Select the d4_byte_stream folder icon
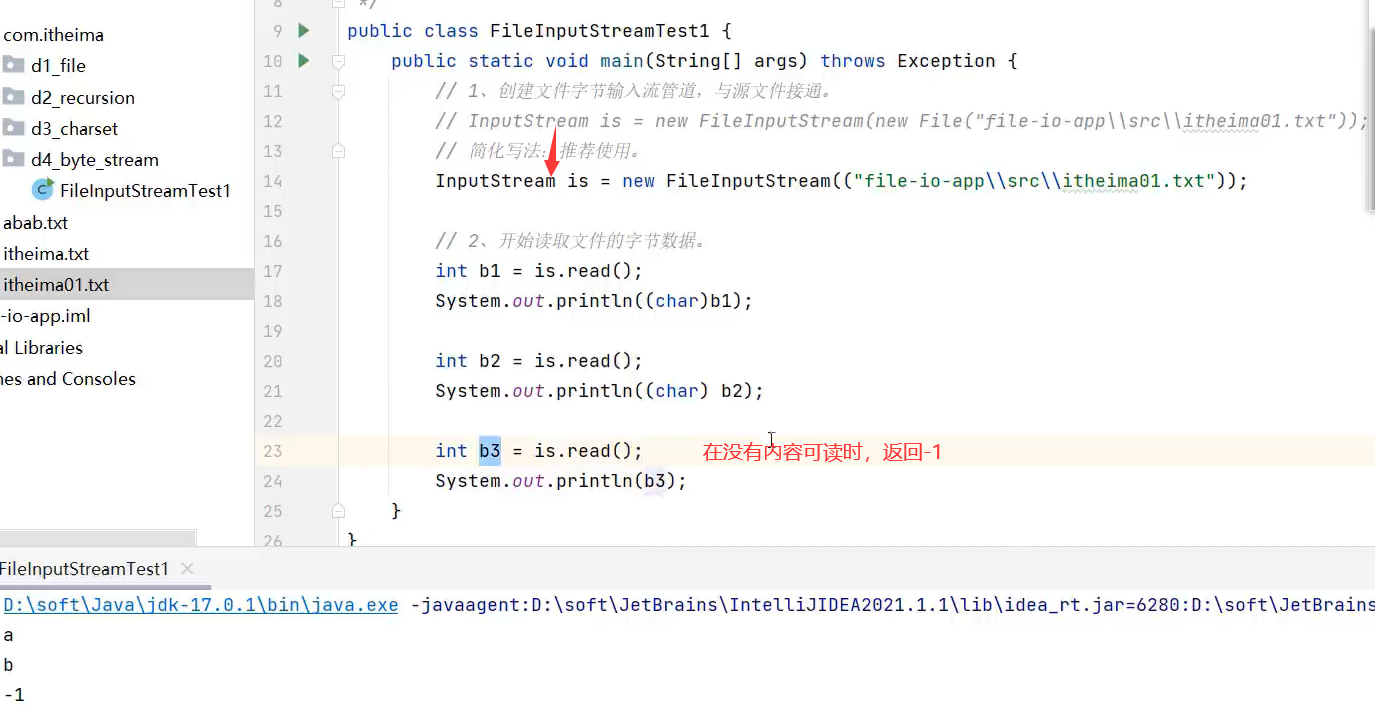 (x=13, y=159)
